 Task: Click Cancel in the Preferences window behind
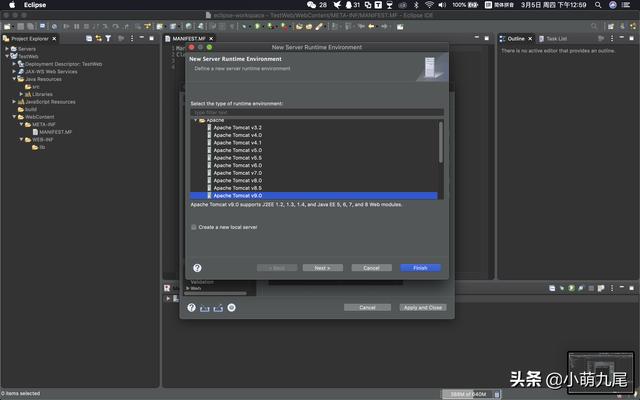click(367, 307)
